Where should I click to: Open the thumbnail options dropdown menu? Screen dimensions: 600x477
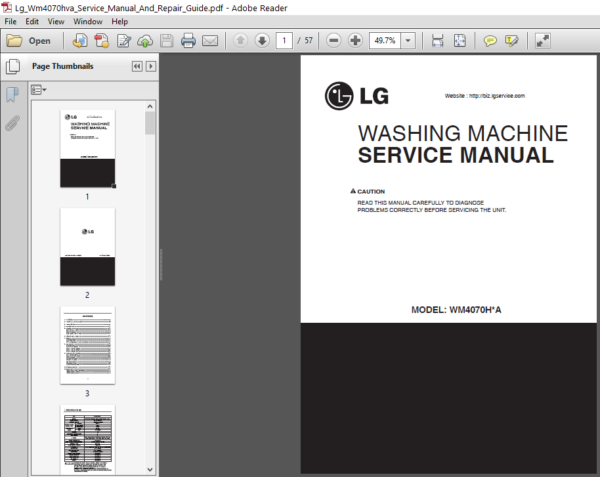click(38, 90)
